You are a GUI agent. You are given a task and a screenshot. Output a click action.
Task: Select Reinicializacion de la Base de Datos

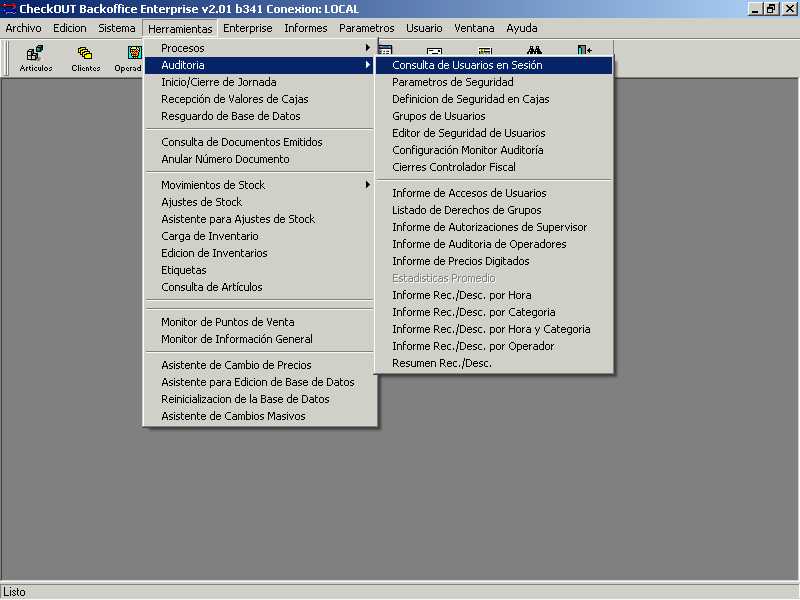pyautogui.click(x=260, y=399)
